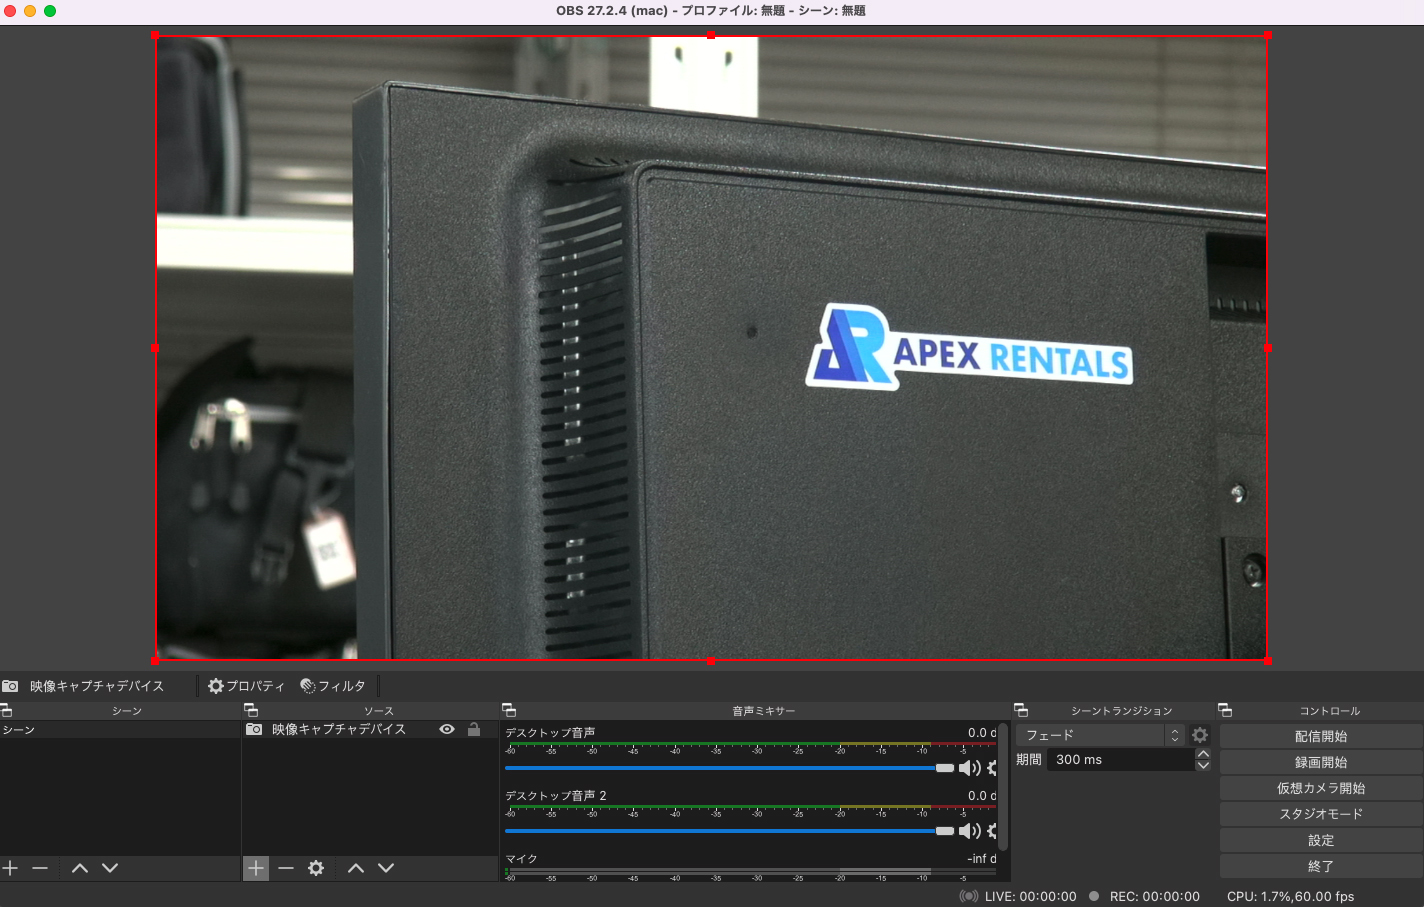The width and height of the screenshot is (1424, 907).
Task: Pop out the シーン dock panel
Action: pyautogui.click(x=6, y=710)
